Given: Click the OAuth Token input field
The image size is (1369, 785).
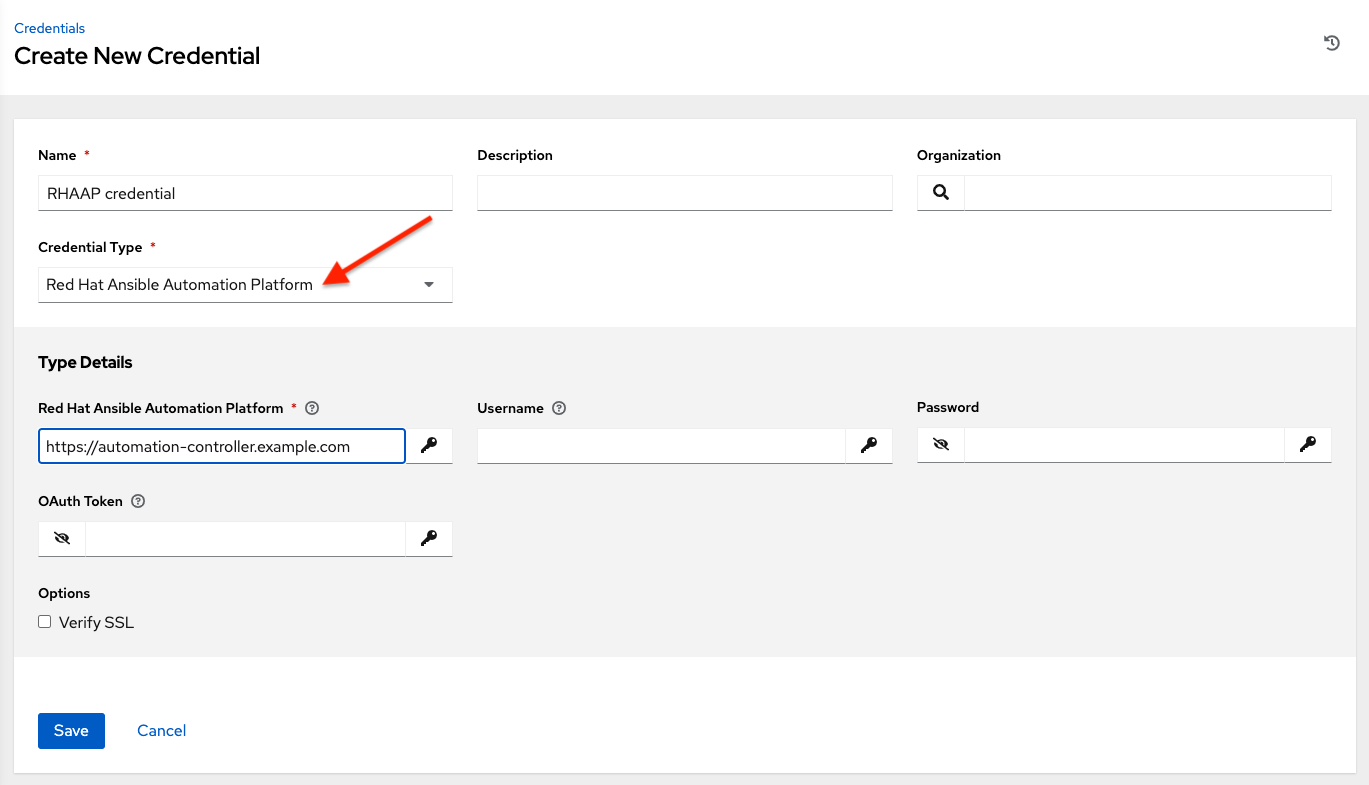Looking at the screenshot, I should [x=245, y=538].
